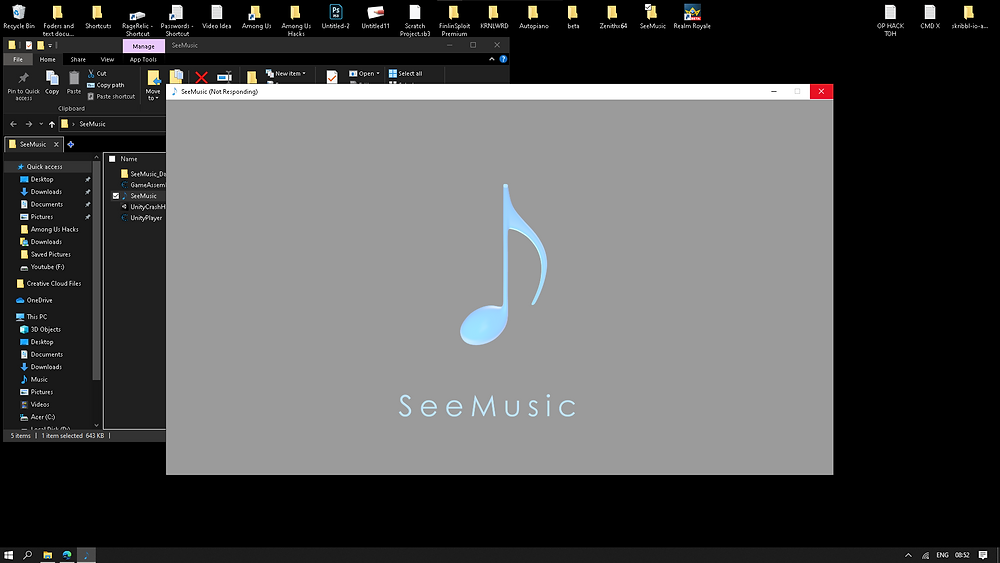Select the UnityPlayer file
Viewport: 1000px width, 563px height.
[142, 218]
